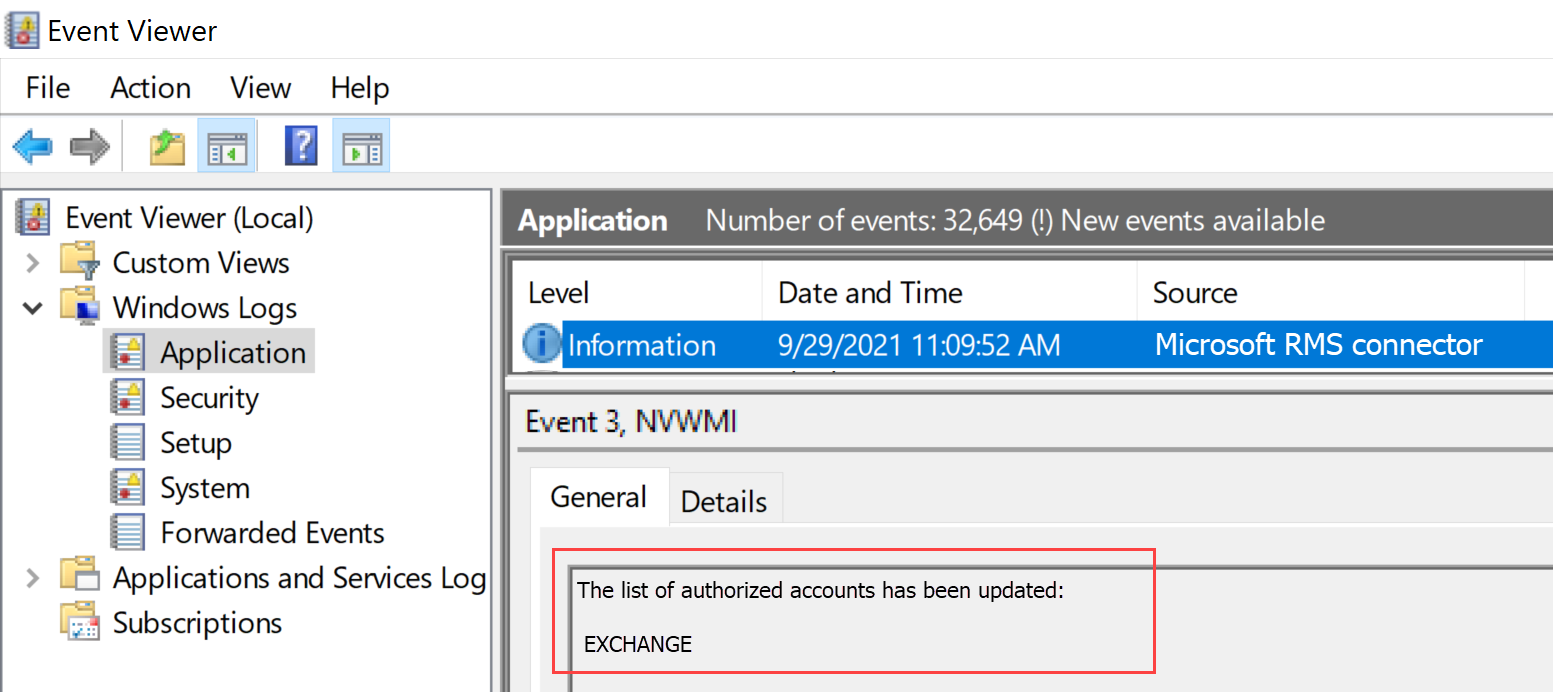Select the System log in tree

click(x=204, y=488)
